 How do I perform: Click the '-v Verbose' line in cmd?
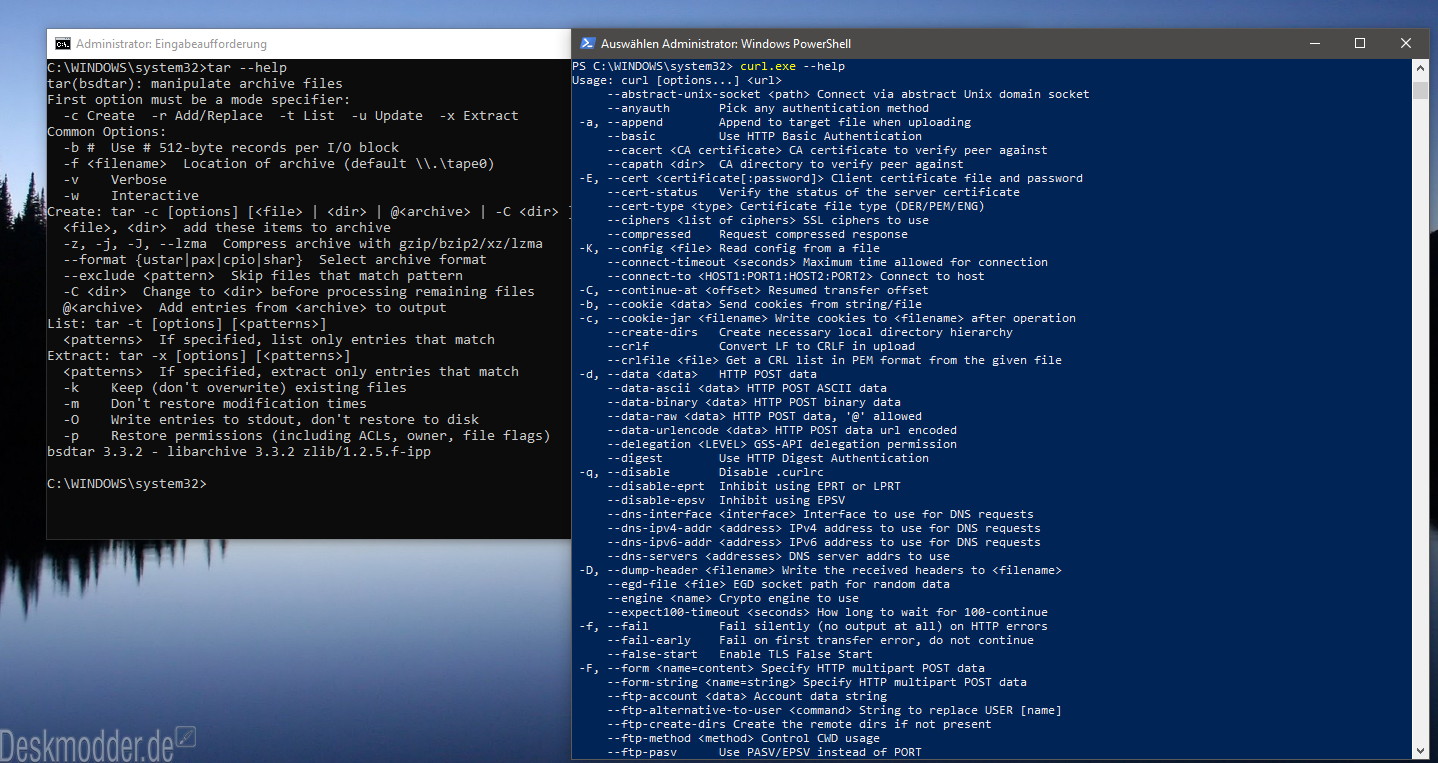[x=115, y=179]
